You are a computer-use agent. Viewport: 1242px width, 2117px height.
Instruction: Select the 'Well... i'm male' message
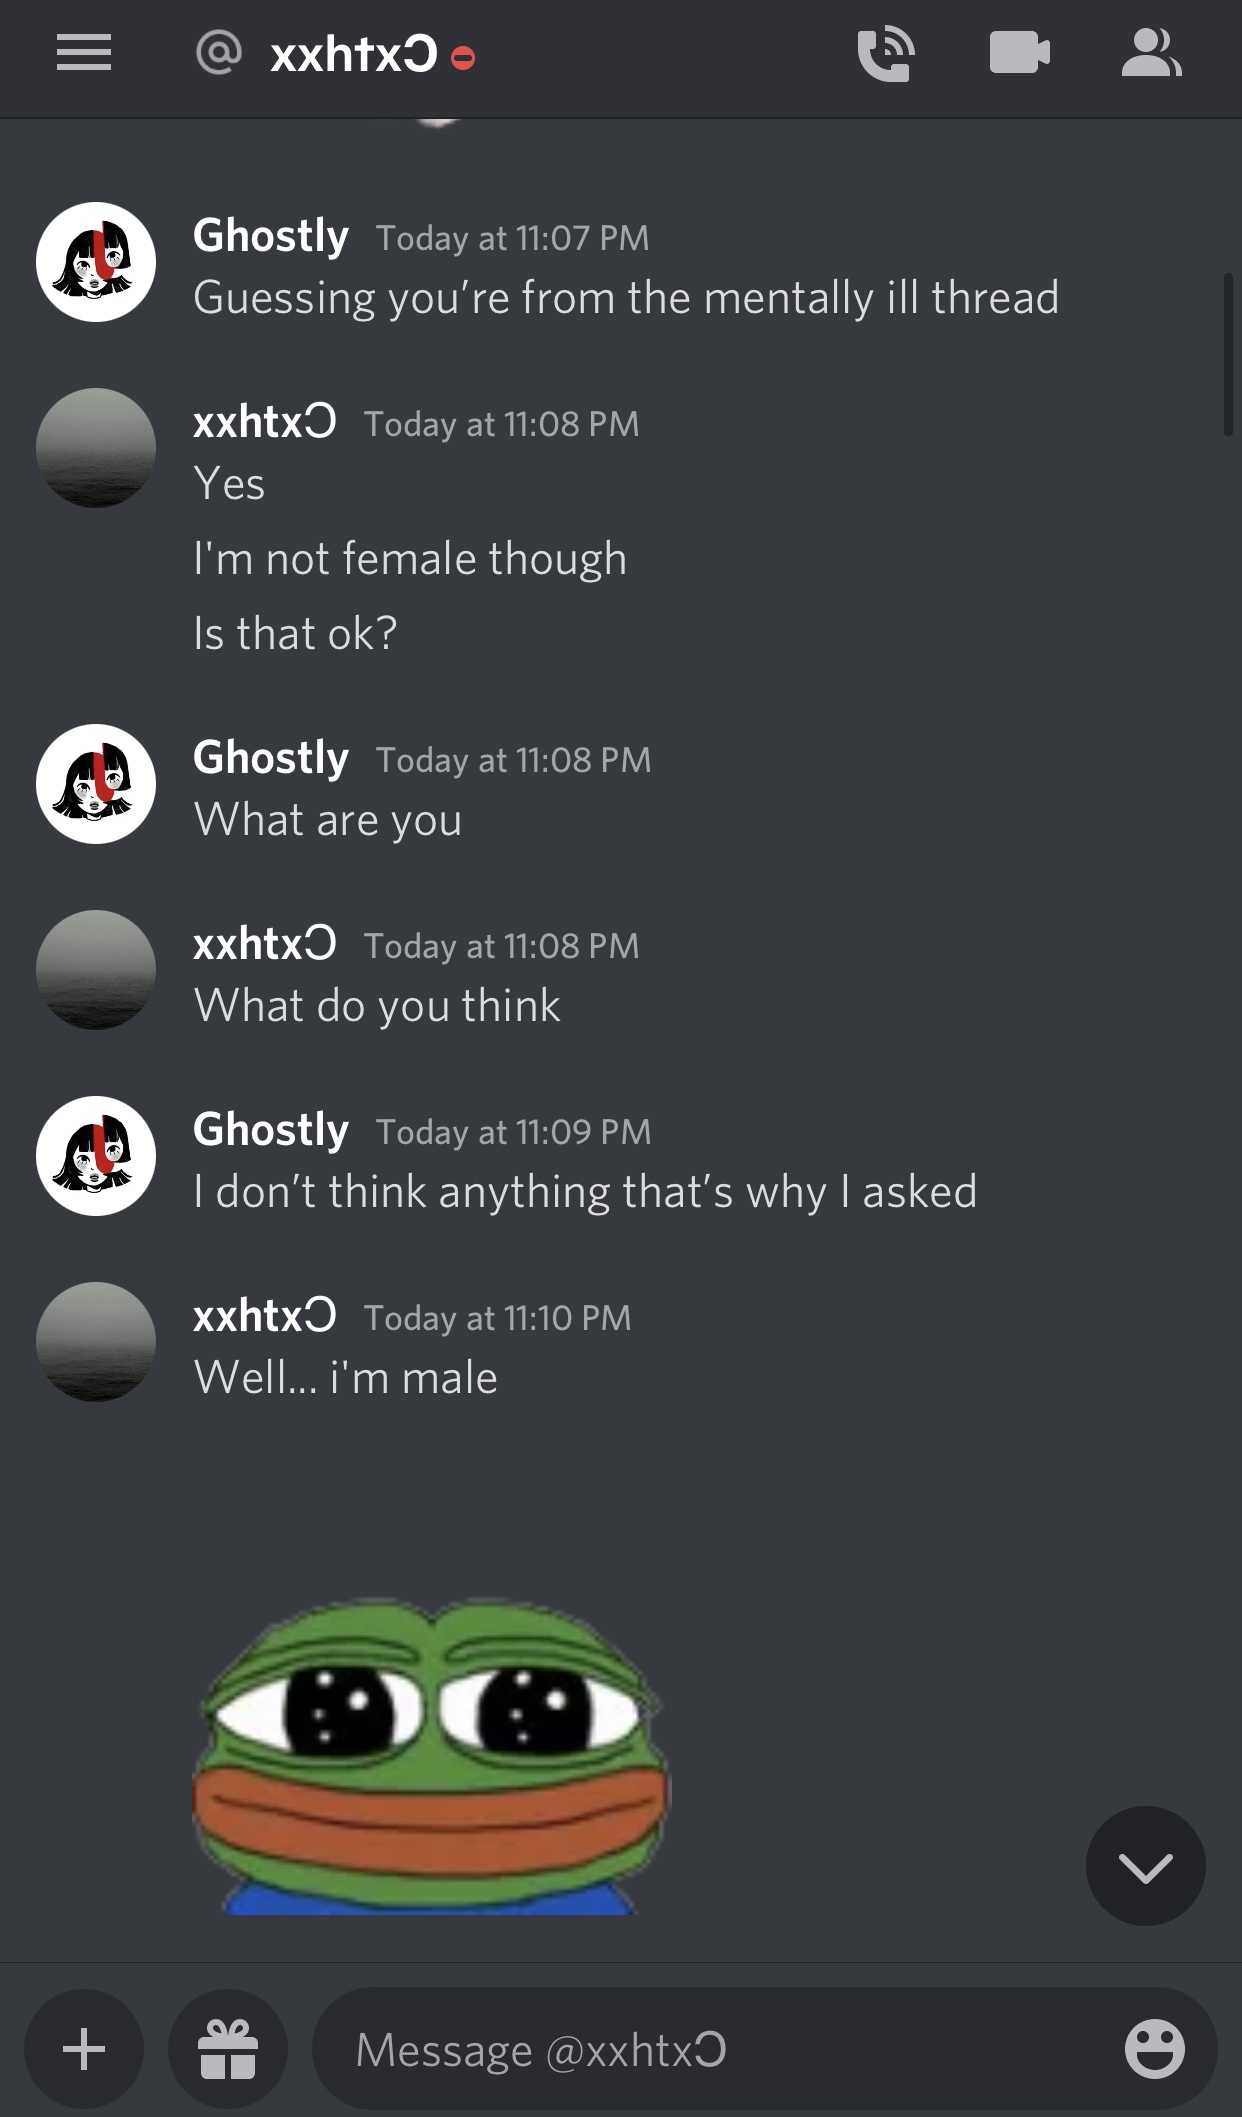point(346,1378)
